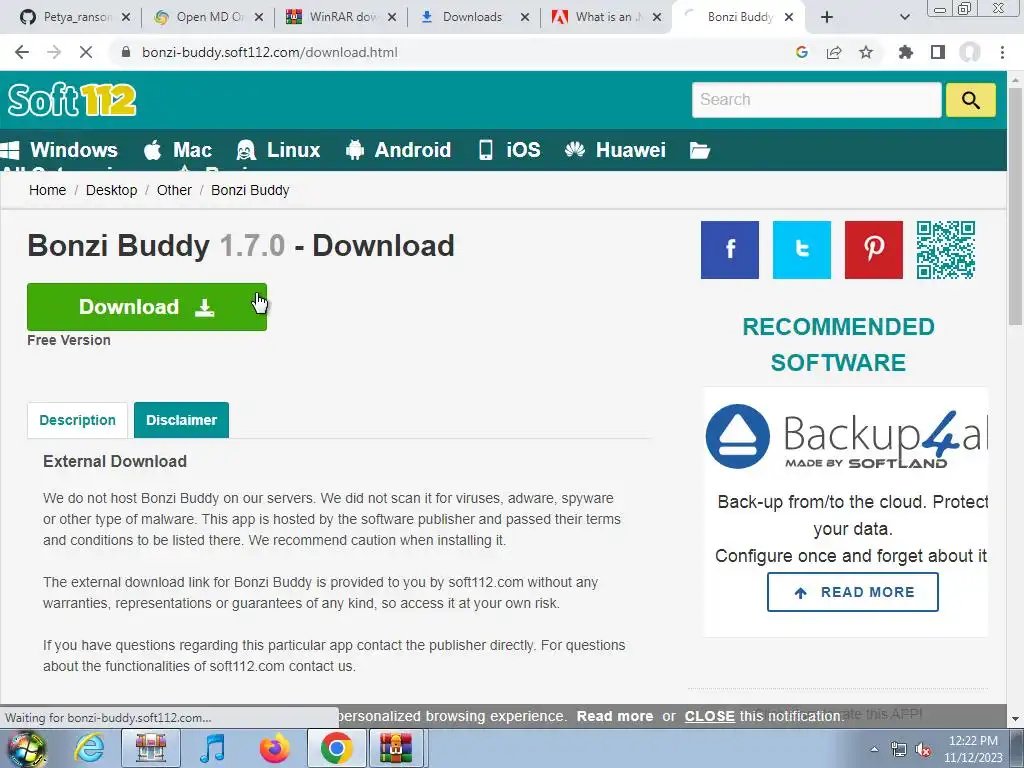The image size is (1024, 768).
Task: Open the Windows Start menu
Action: pos(25,748)
